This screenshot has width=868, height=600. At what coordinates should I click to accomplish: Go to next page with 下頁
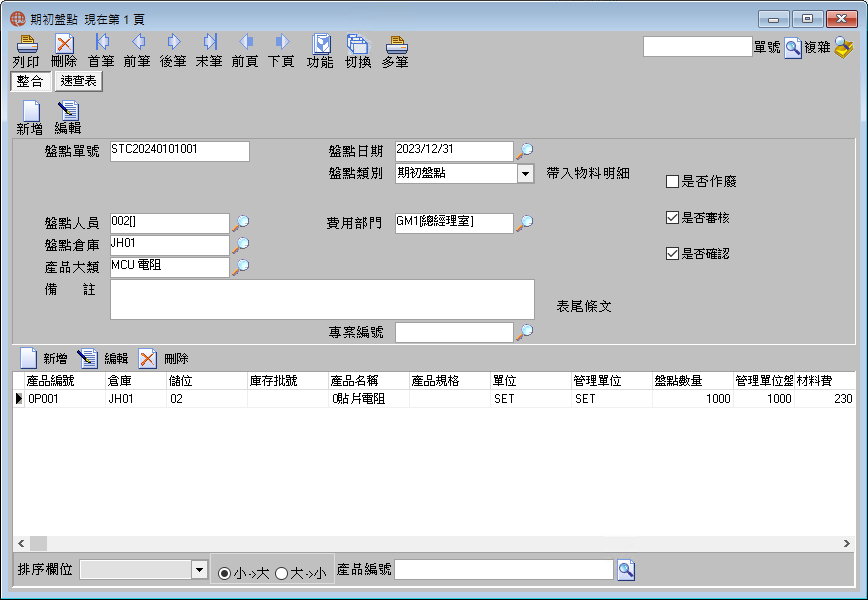[282, 43]
